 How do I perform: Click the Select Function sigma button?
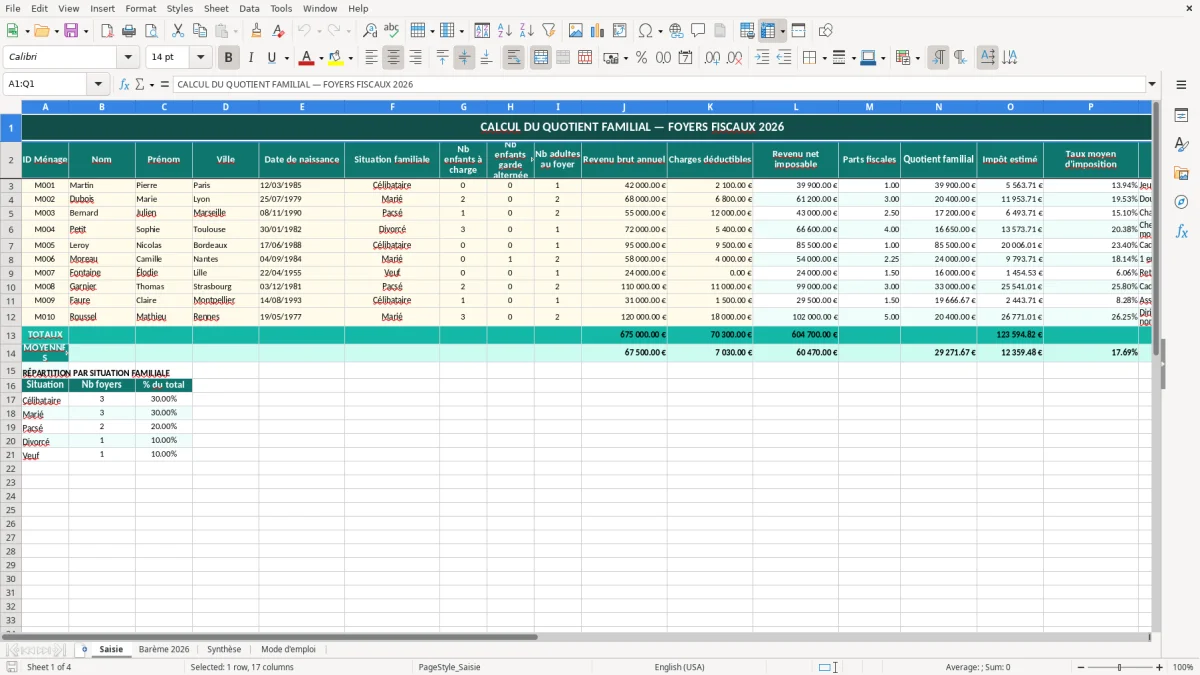pyautogui.click(x=139, y=84)
